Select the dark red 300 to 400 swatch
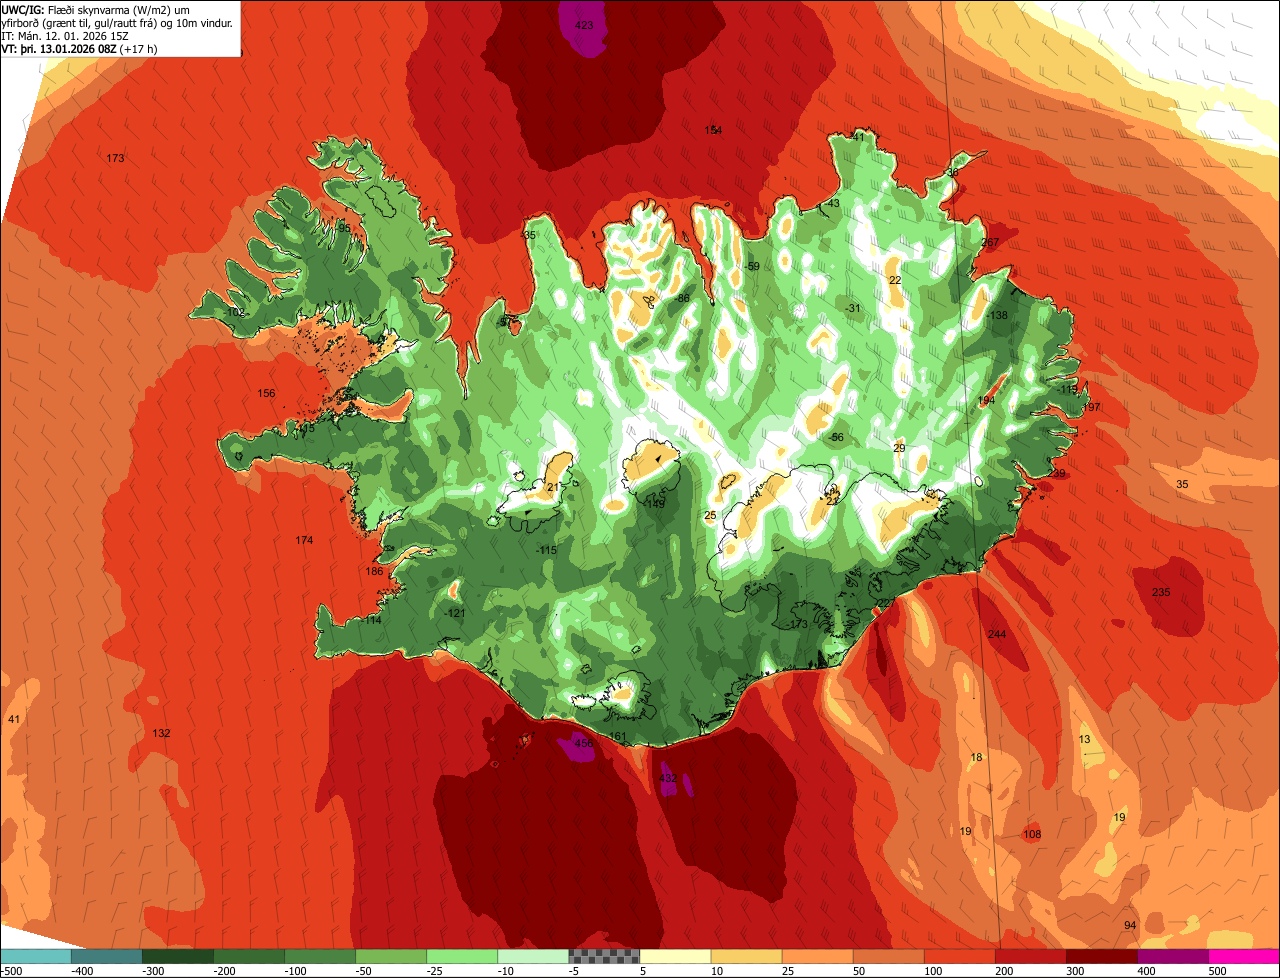This screenshot has width=1280, height=978. point(1100,956)
